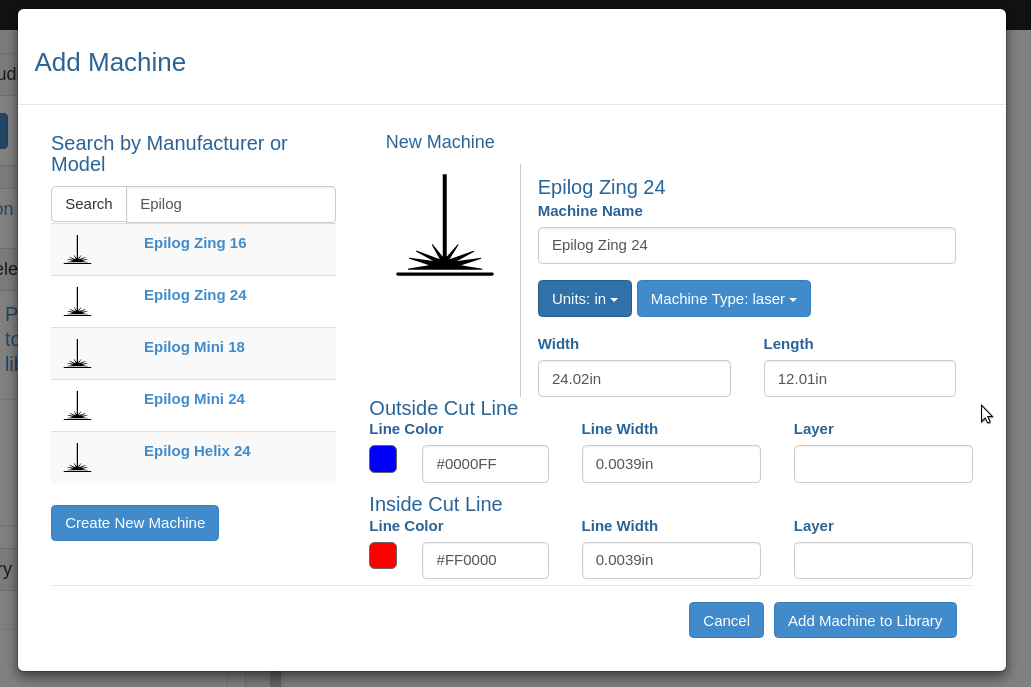Click the Create New Machine button
The width and height of the screenshot is (1031, 687).
(135, 523)
